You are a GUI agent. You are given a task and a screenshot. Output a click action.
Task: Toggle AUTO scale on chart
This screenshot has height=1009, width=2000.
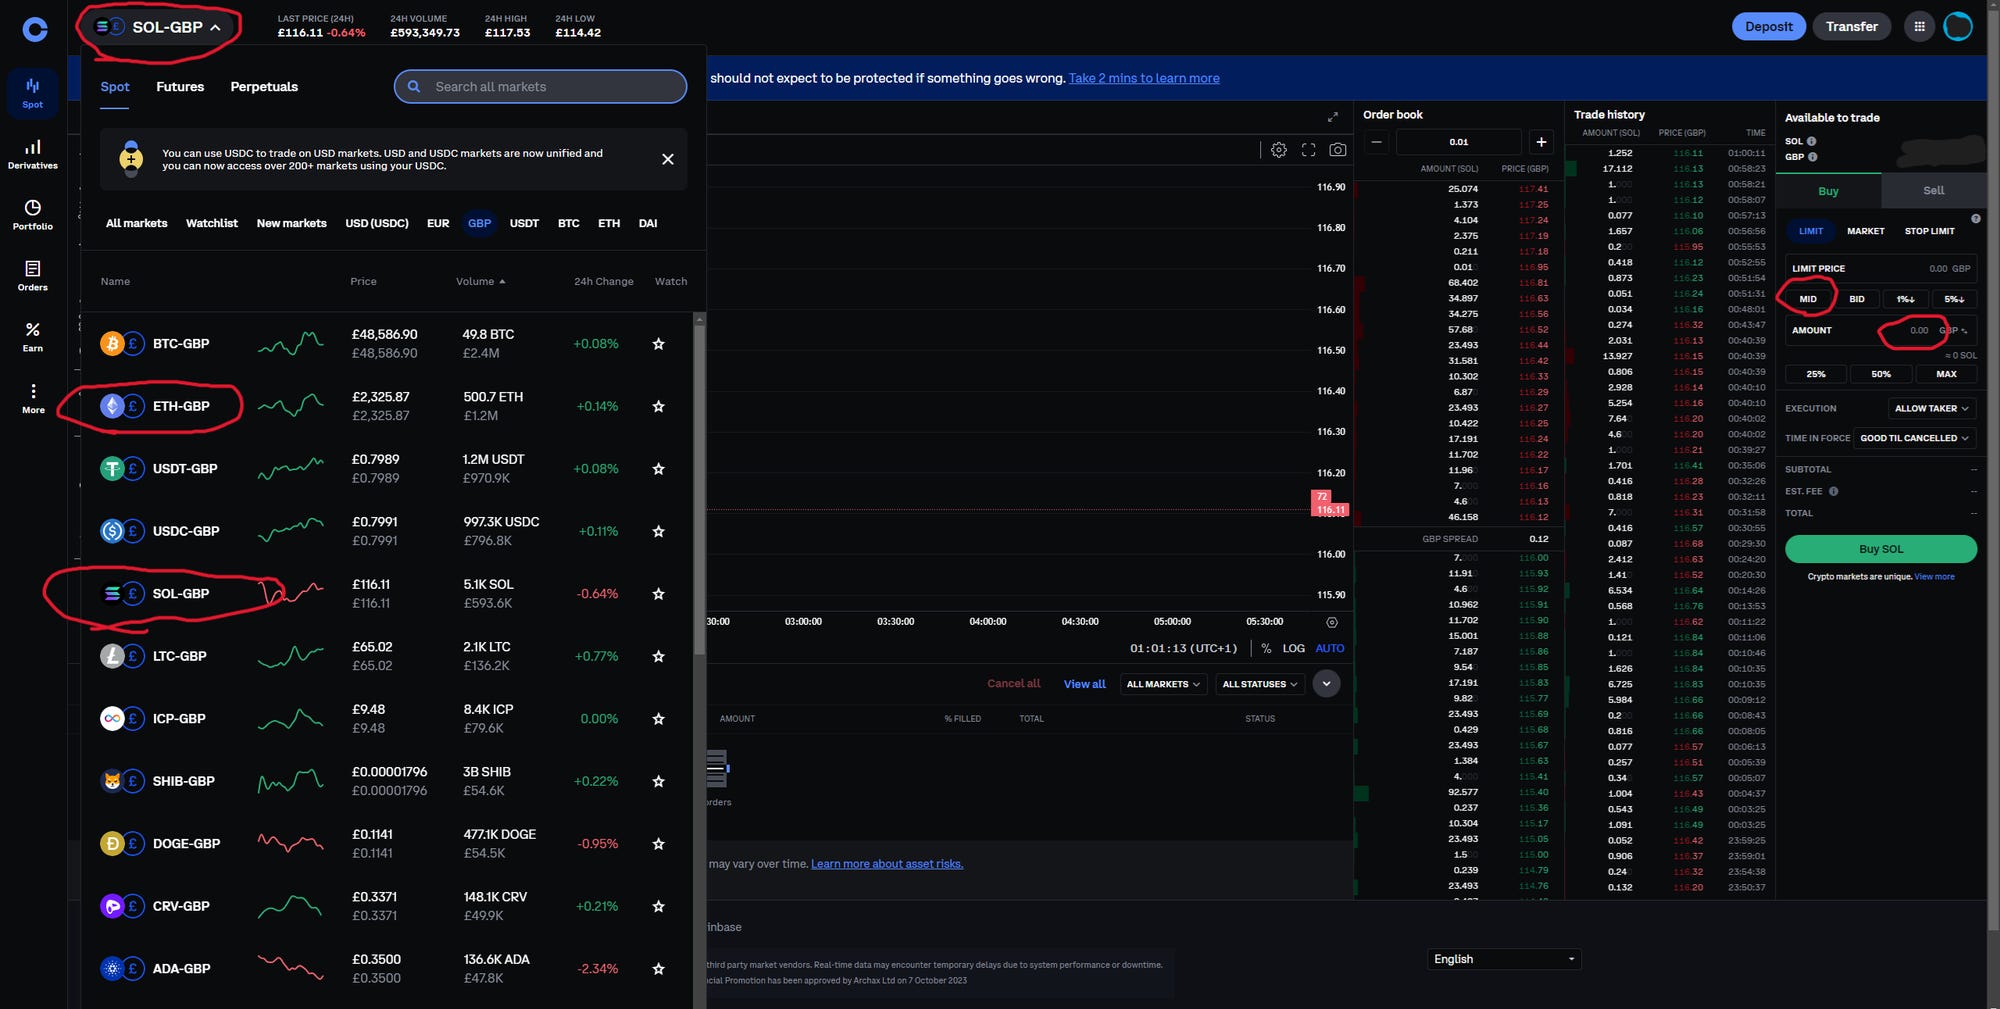[1330, 648]
